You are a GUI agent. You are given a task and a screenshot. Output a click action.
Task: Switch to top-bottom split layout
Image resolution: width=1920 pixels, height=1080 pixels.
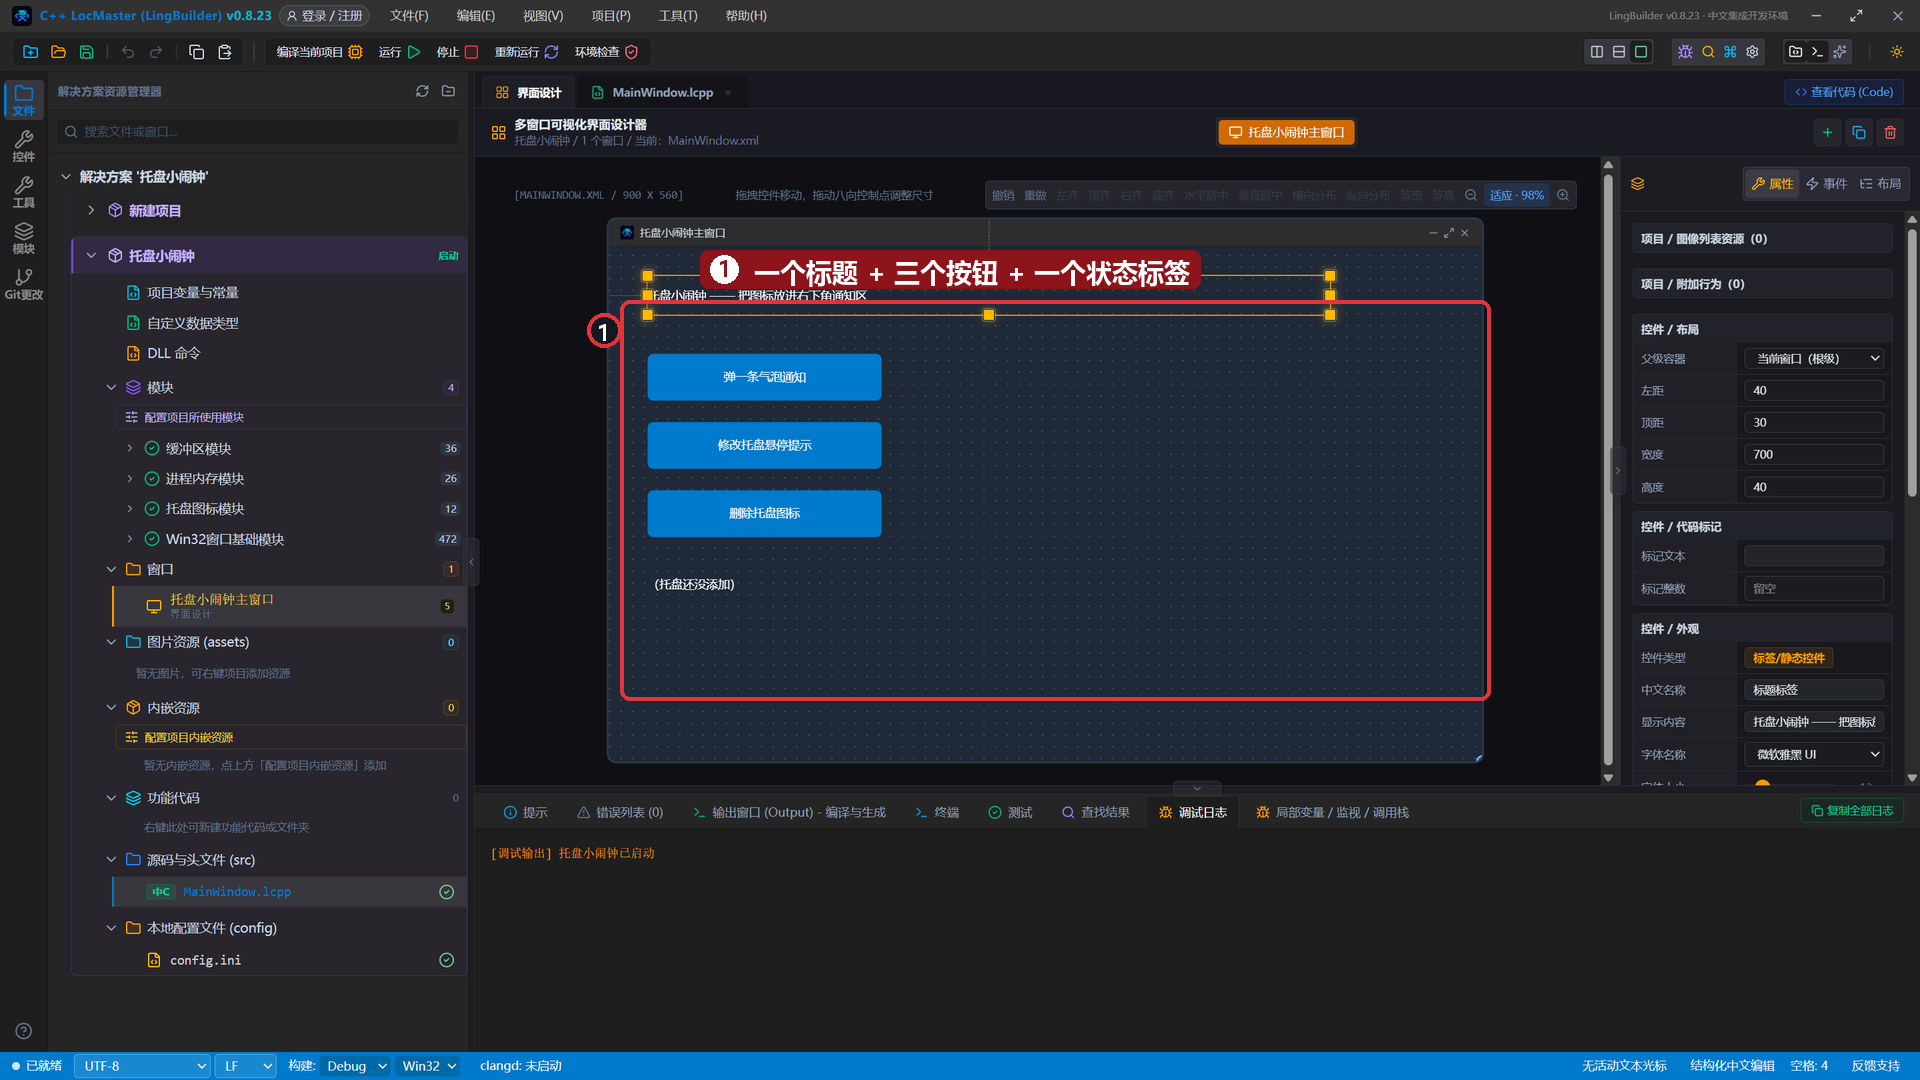tap(1619, 52)
